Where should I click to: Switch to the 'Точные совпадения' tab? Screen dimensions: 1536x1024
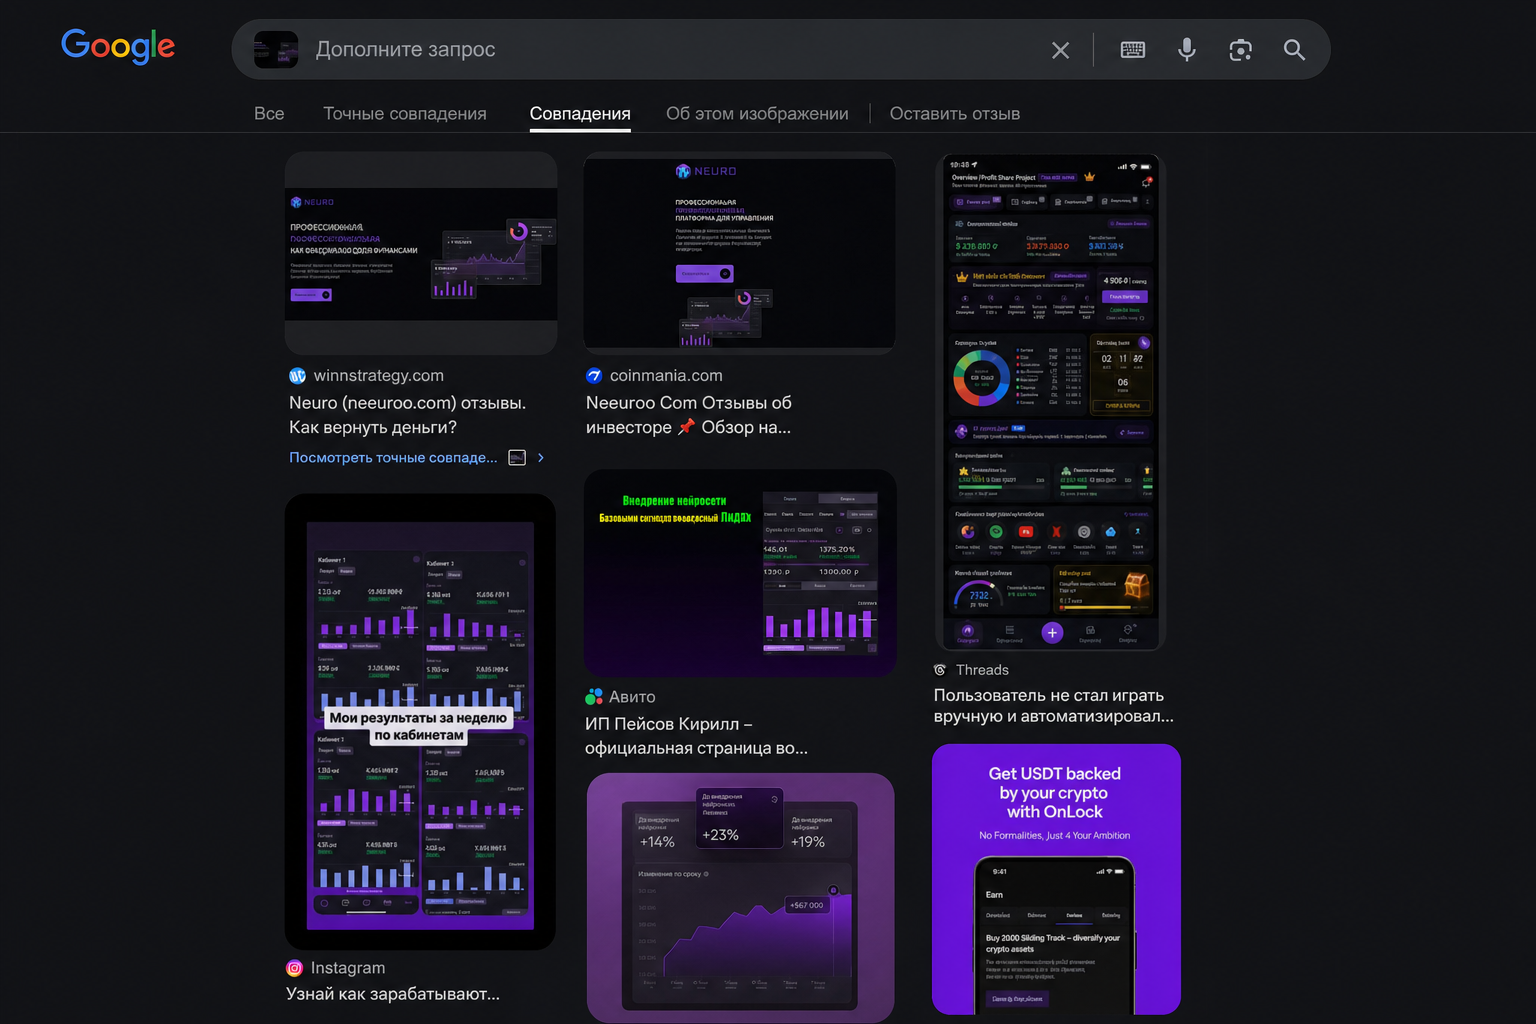point(405,114)
